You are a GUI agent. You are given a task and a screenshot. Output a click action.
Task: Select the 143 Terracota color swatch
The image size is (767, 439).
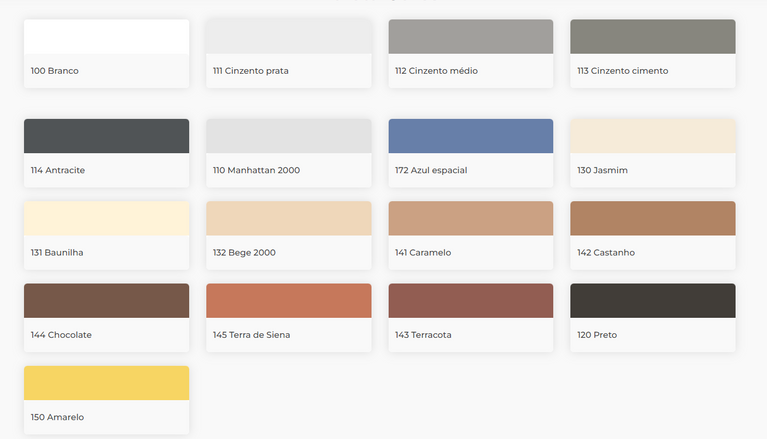coord(470,300)
